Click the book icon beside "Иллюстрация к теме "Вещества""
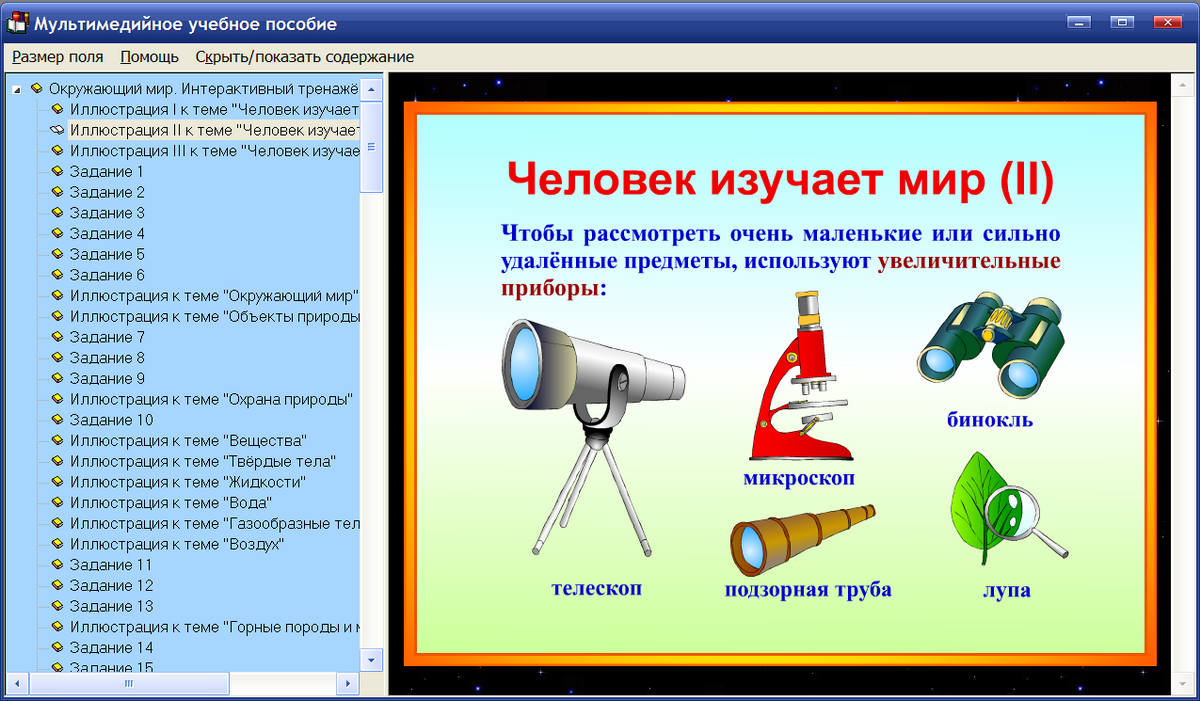This screenshot has height=701, width=1200. point(58,440)
